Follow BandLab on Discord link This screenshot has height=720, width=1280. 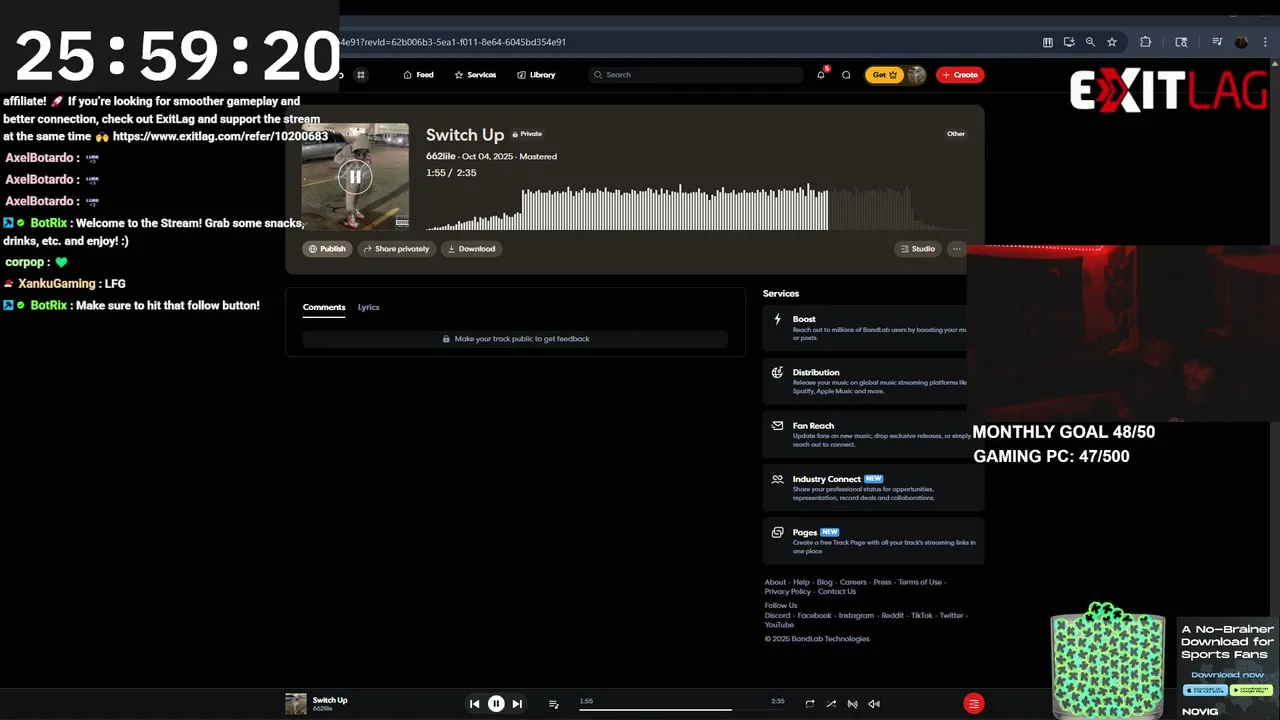pos(777,616)
